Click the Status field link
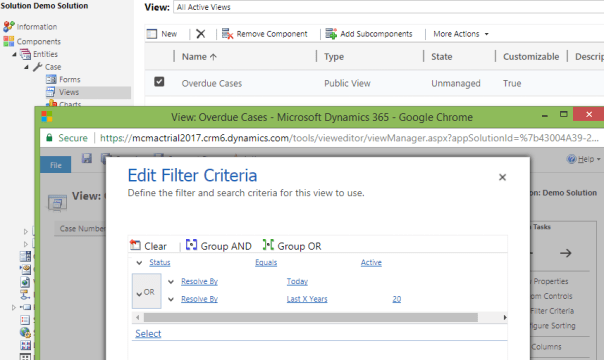 (x=160, y=263)
